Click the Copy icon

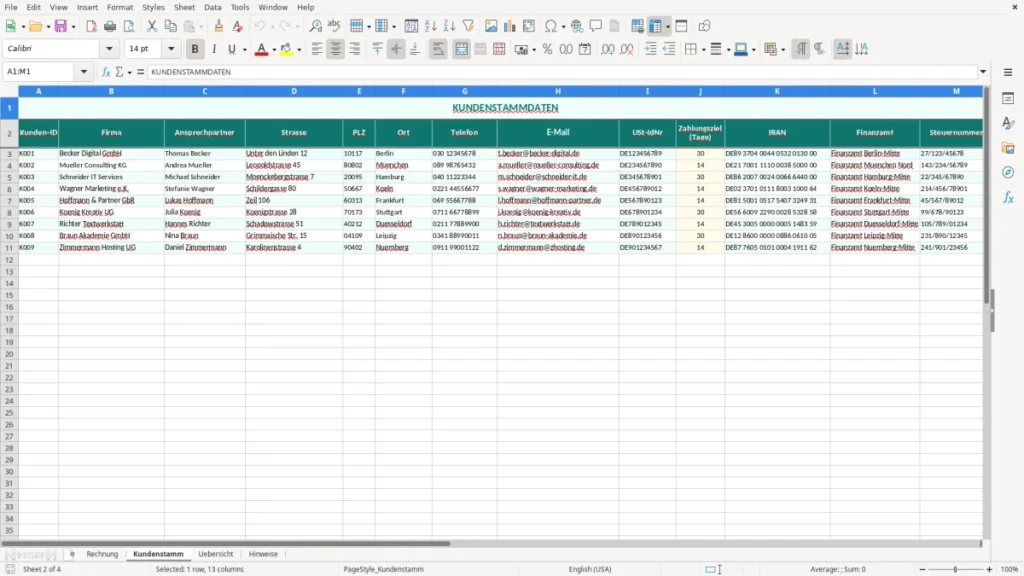(x=170, y=26)
